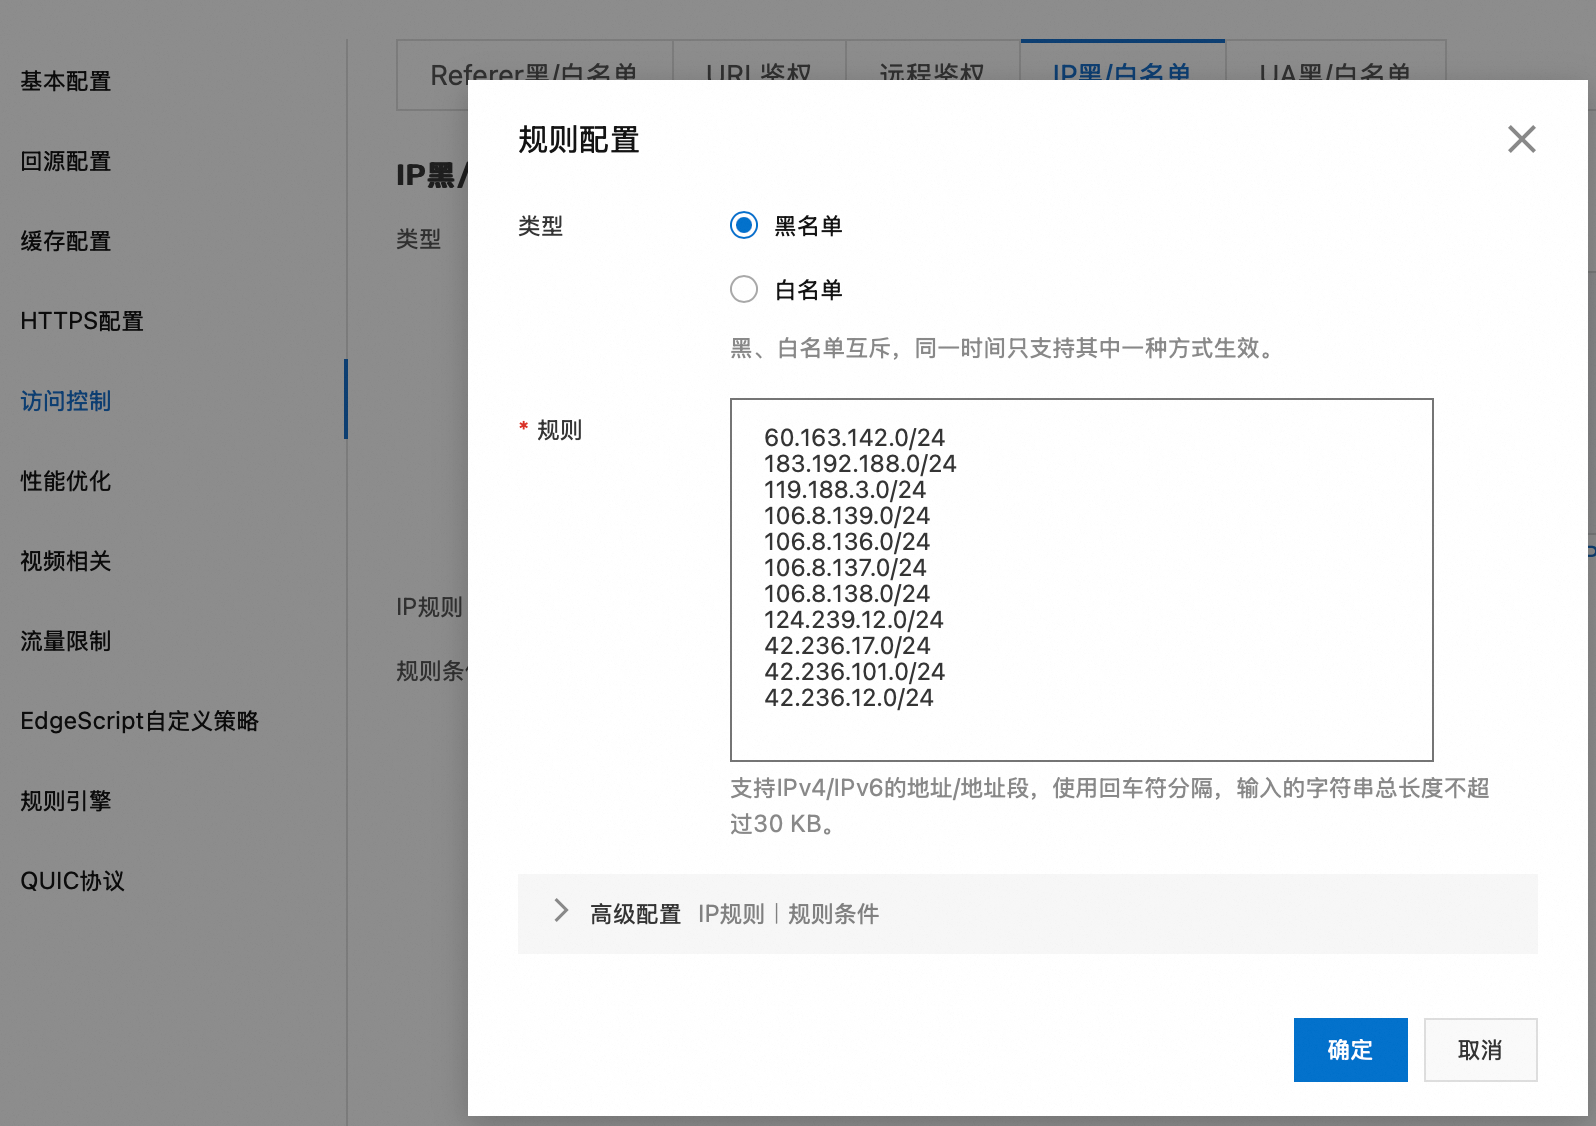The image size is (1596, 1126).
Task: Confirm with the 确定 button
Action: click(x=1350, y=1050)
